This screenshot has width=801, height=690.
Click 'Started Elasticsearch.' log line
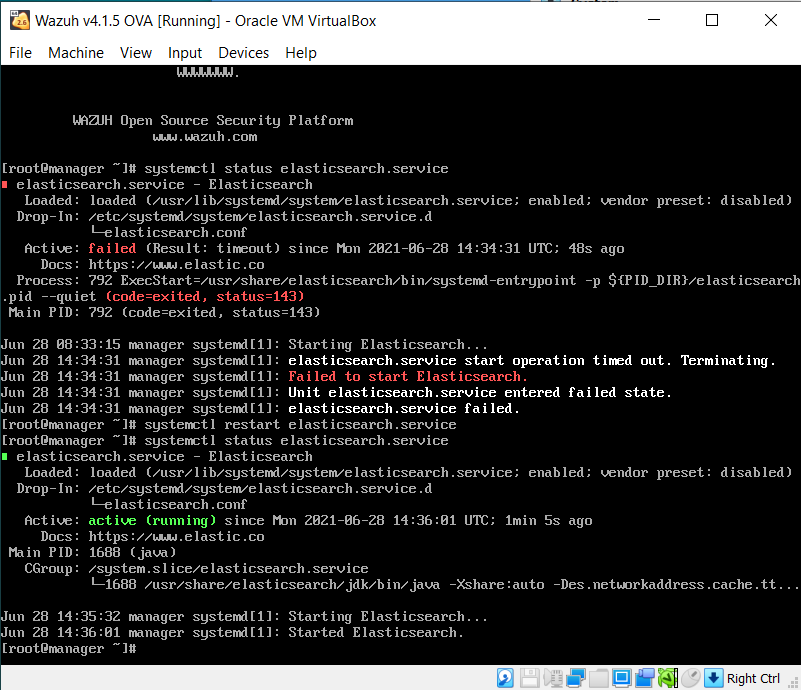tap(376, 632)
